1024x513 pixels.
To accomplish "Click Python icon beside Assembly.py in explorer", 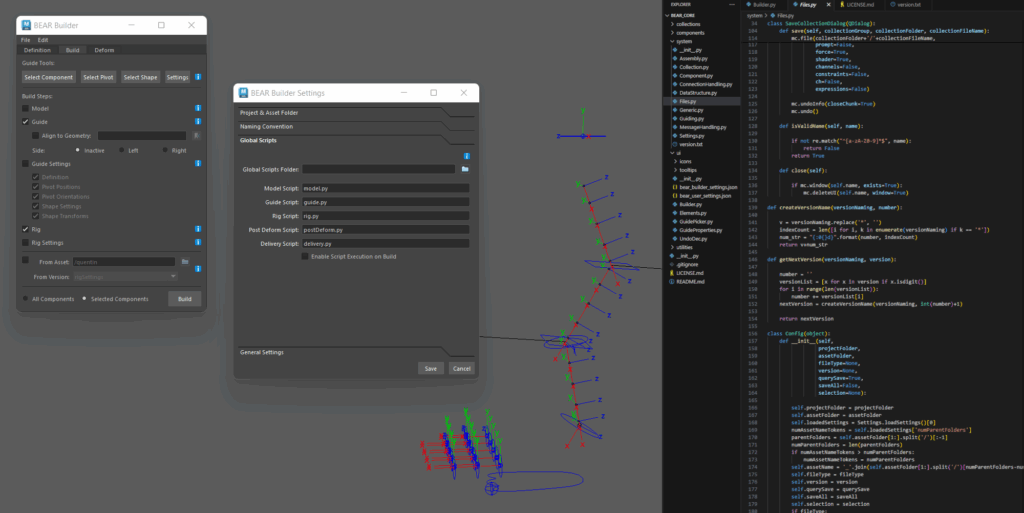I will click(x=675, y=58).
